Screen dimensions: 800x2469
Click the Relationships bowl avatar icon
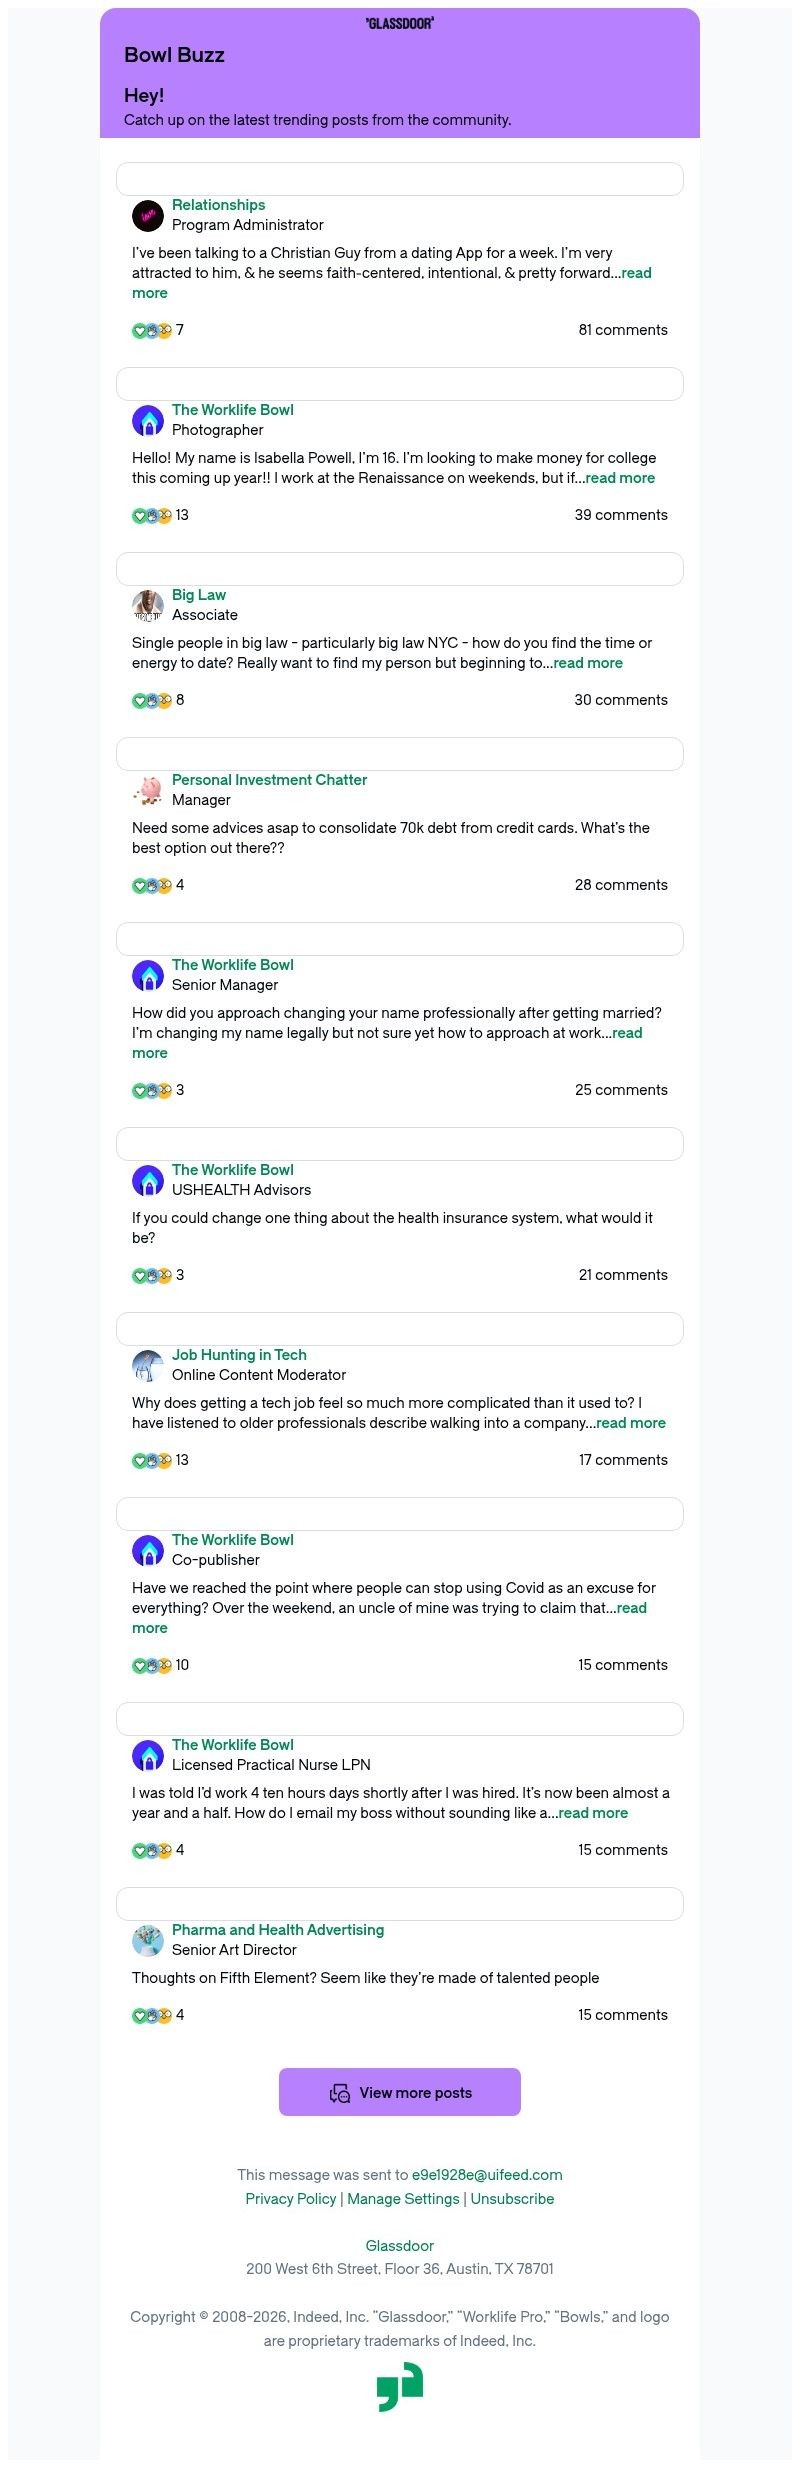[x=148, y=215]
